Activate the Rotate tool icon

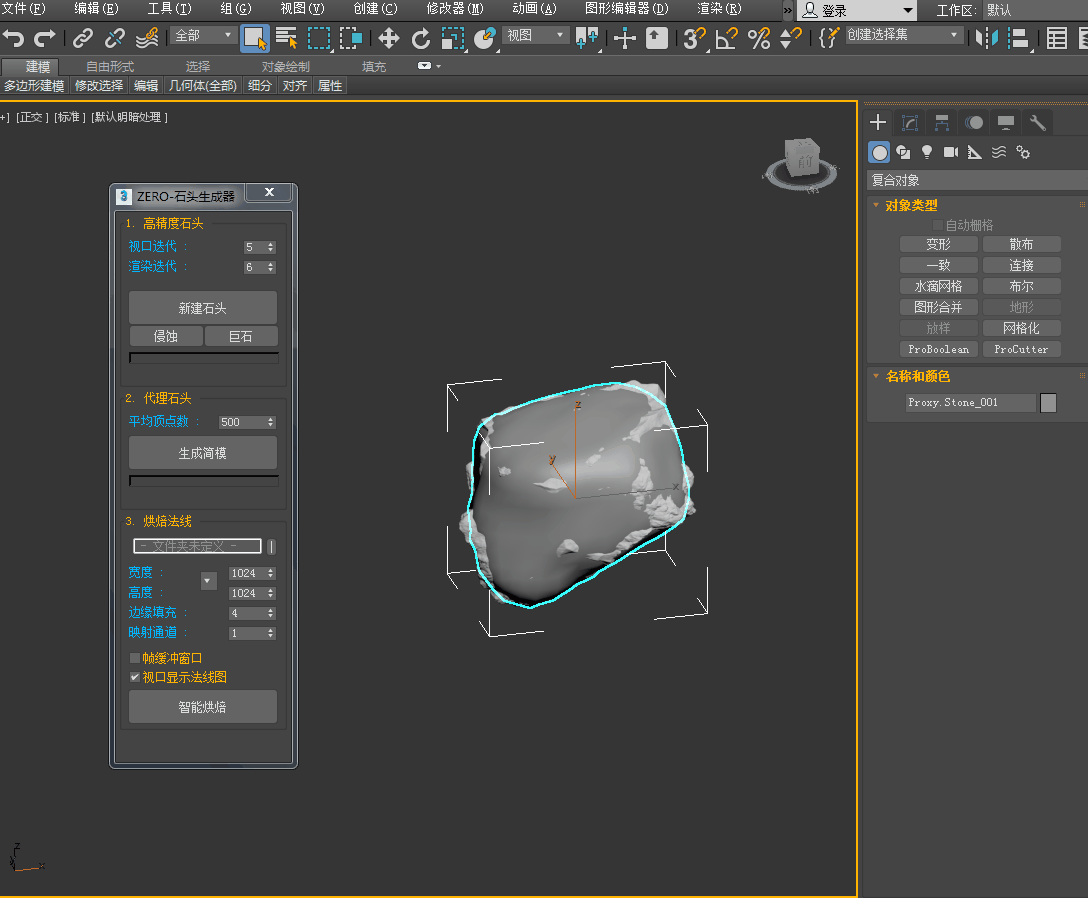(x=421, y=39)
